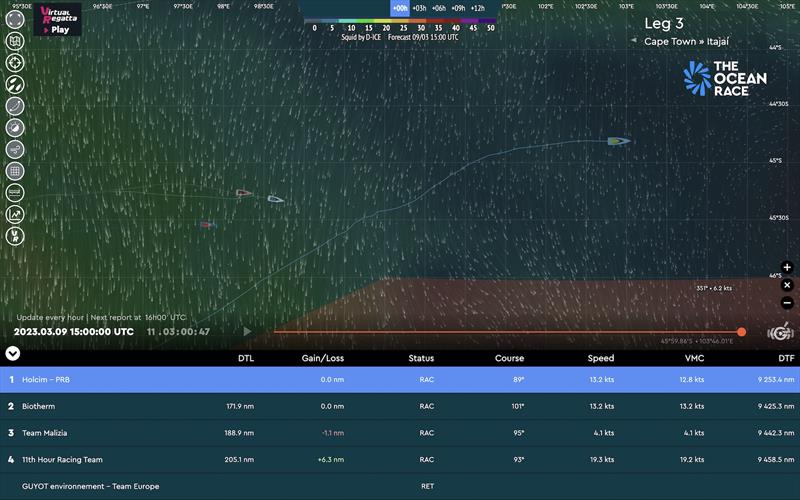Select the +06h forecast tab
This screenshot has width=800, height=500.
[439, 8]
